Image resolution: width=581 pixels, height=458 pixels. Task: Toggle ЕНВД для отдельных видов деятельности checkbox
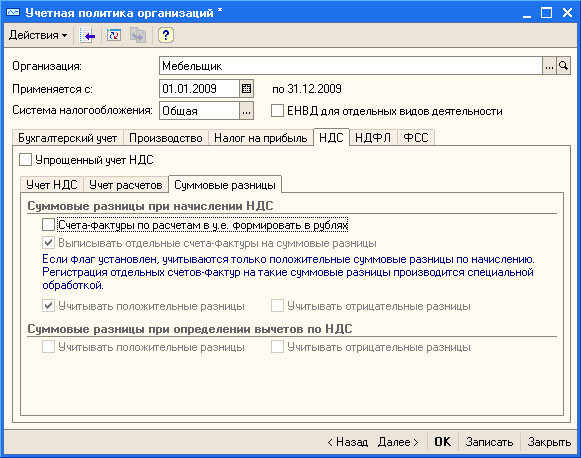277,110
